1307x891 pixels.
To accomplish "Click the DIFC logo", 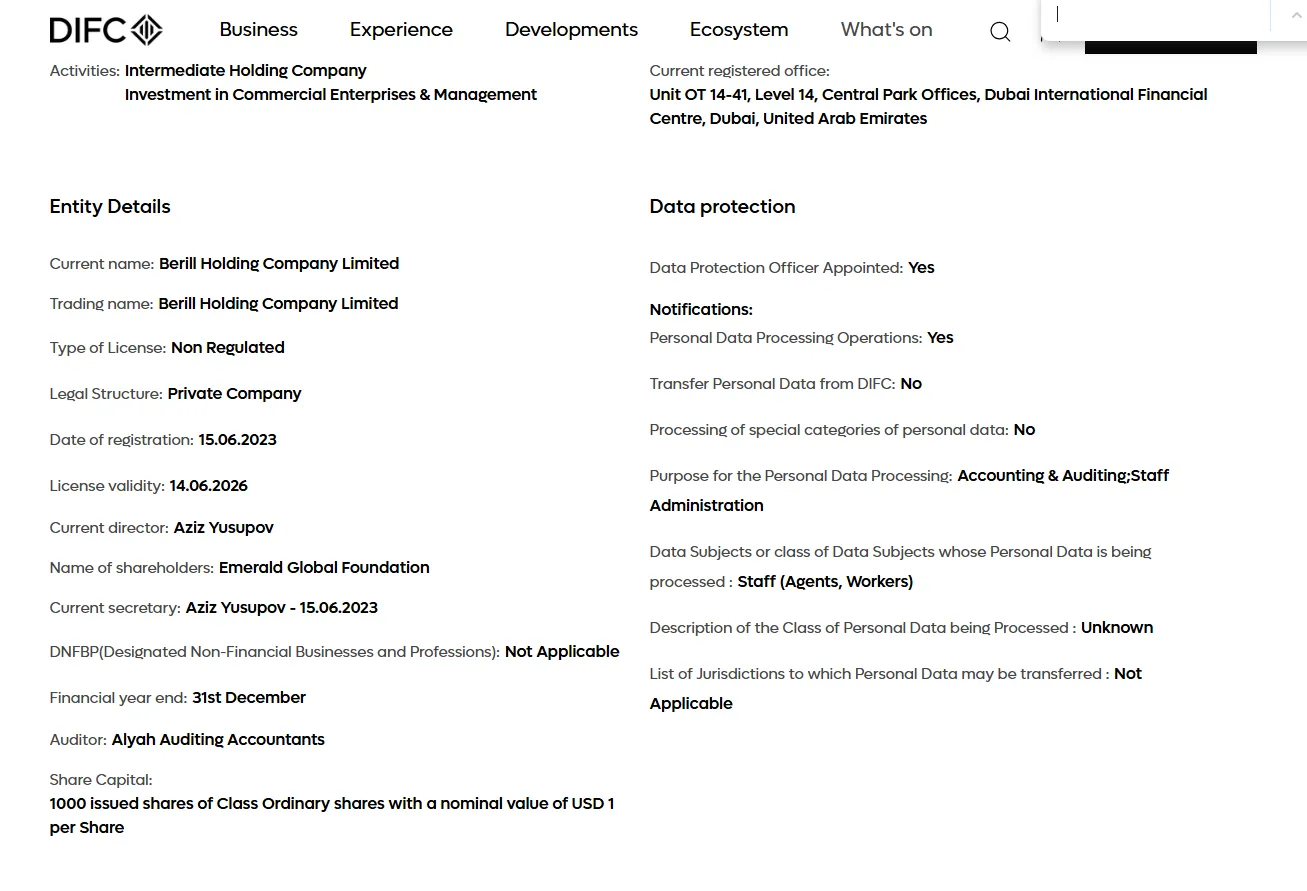I will pyautogui.click(x=106, y=30).
